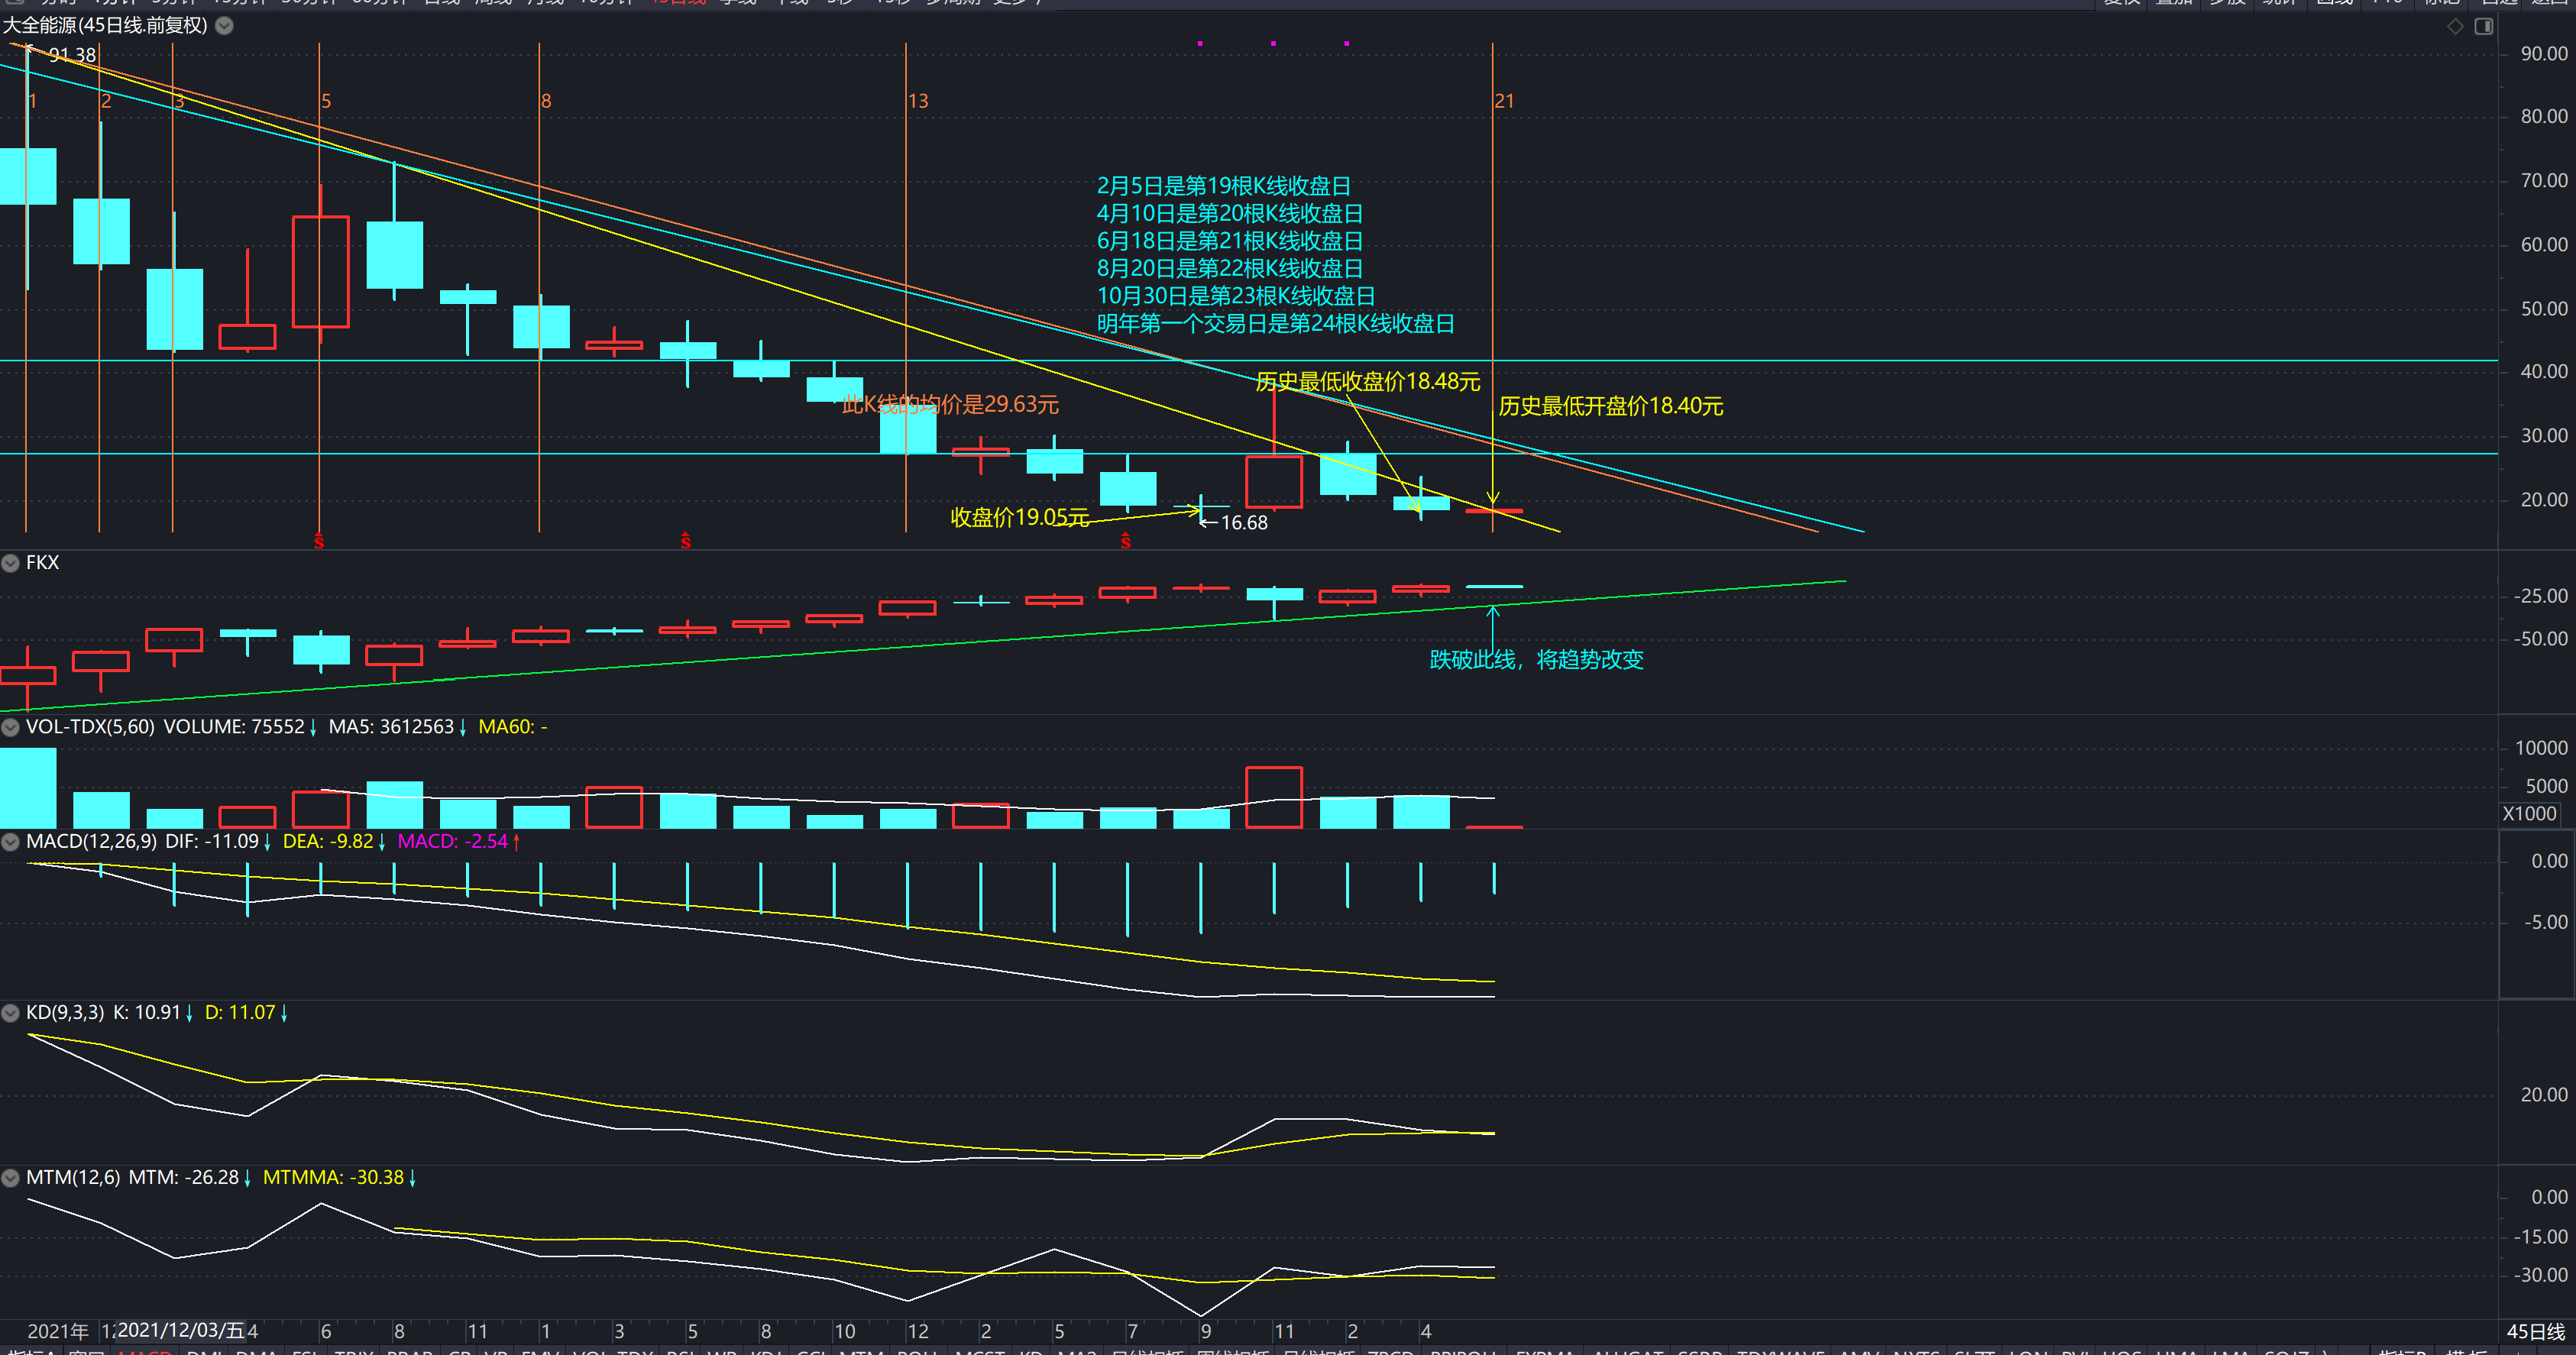Toggle the KD panel circle button

click(x=11, y=1013)
